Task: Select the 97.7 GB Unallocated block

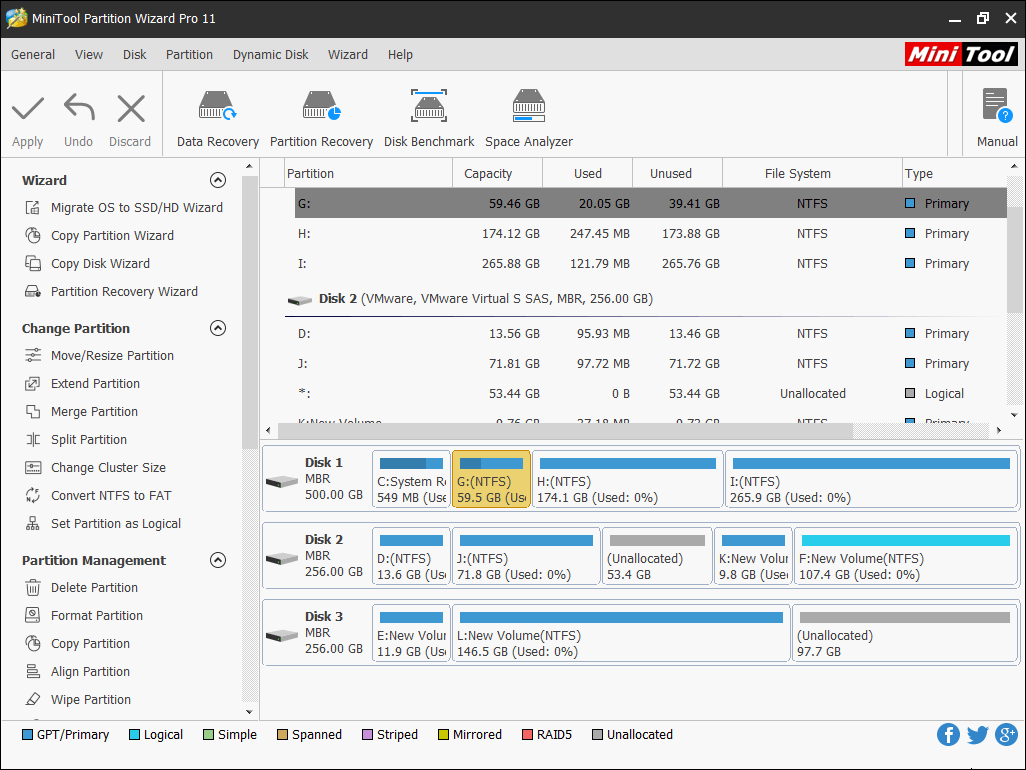Action: coord(904,633)
